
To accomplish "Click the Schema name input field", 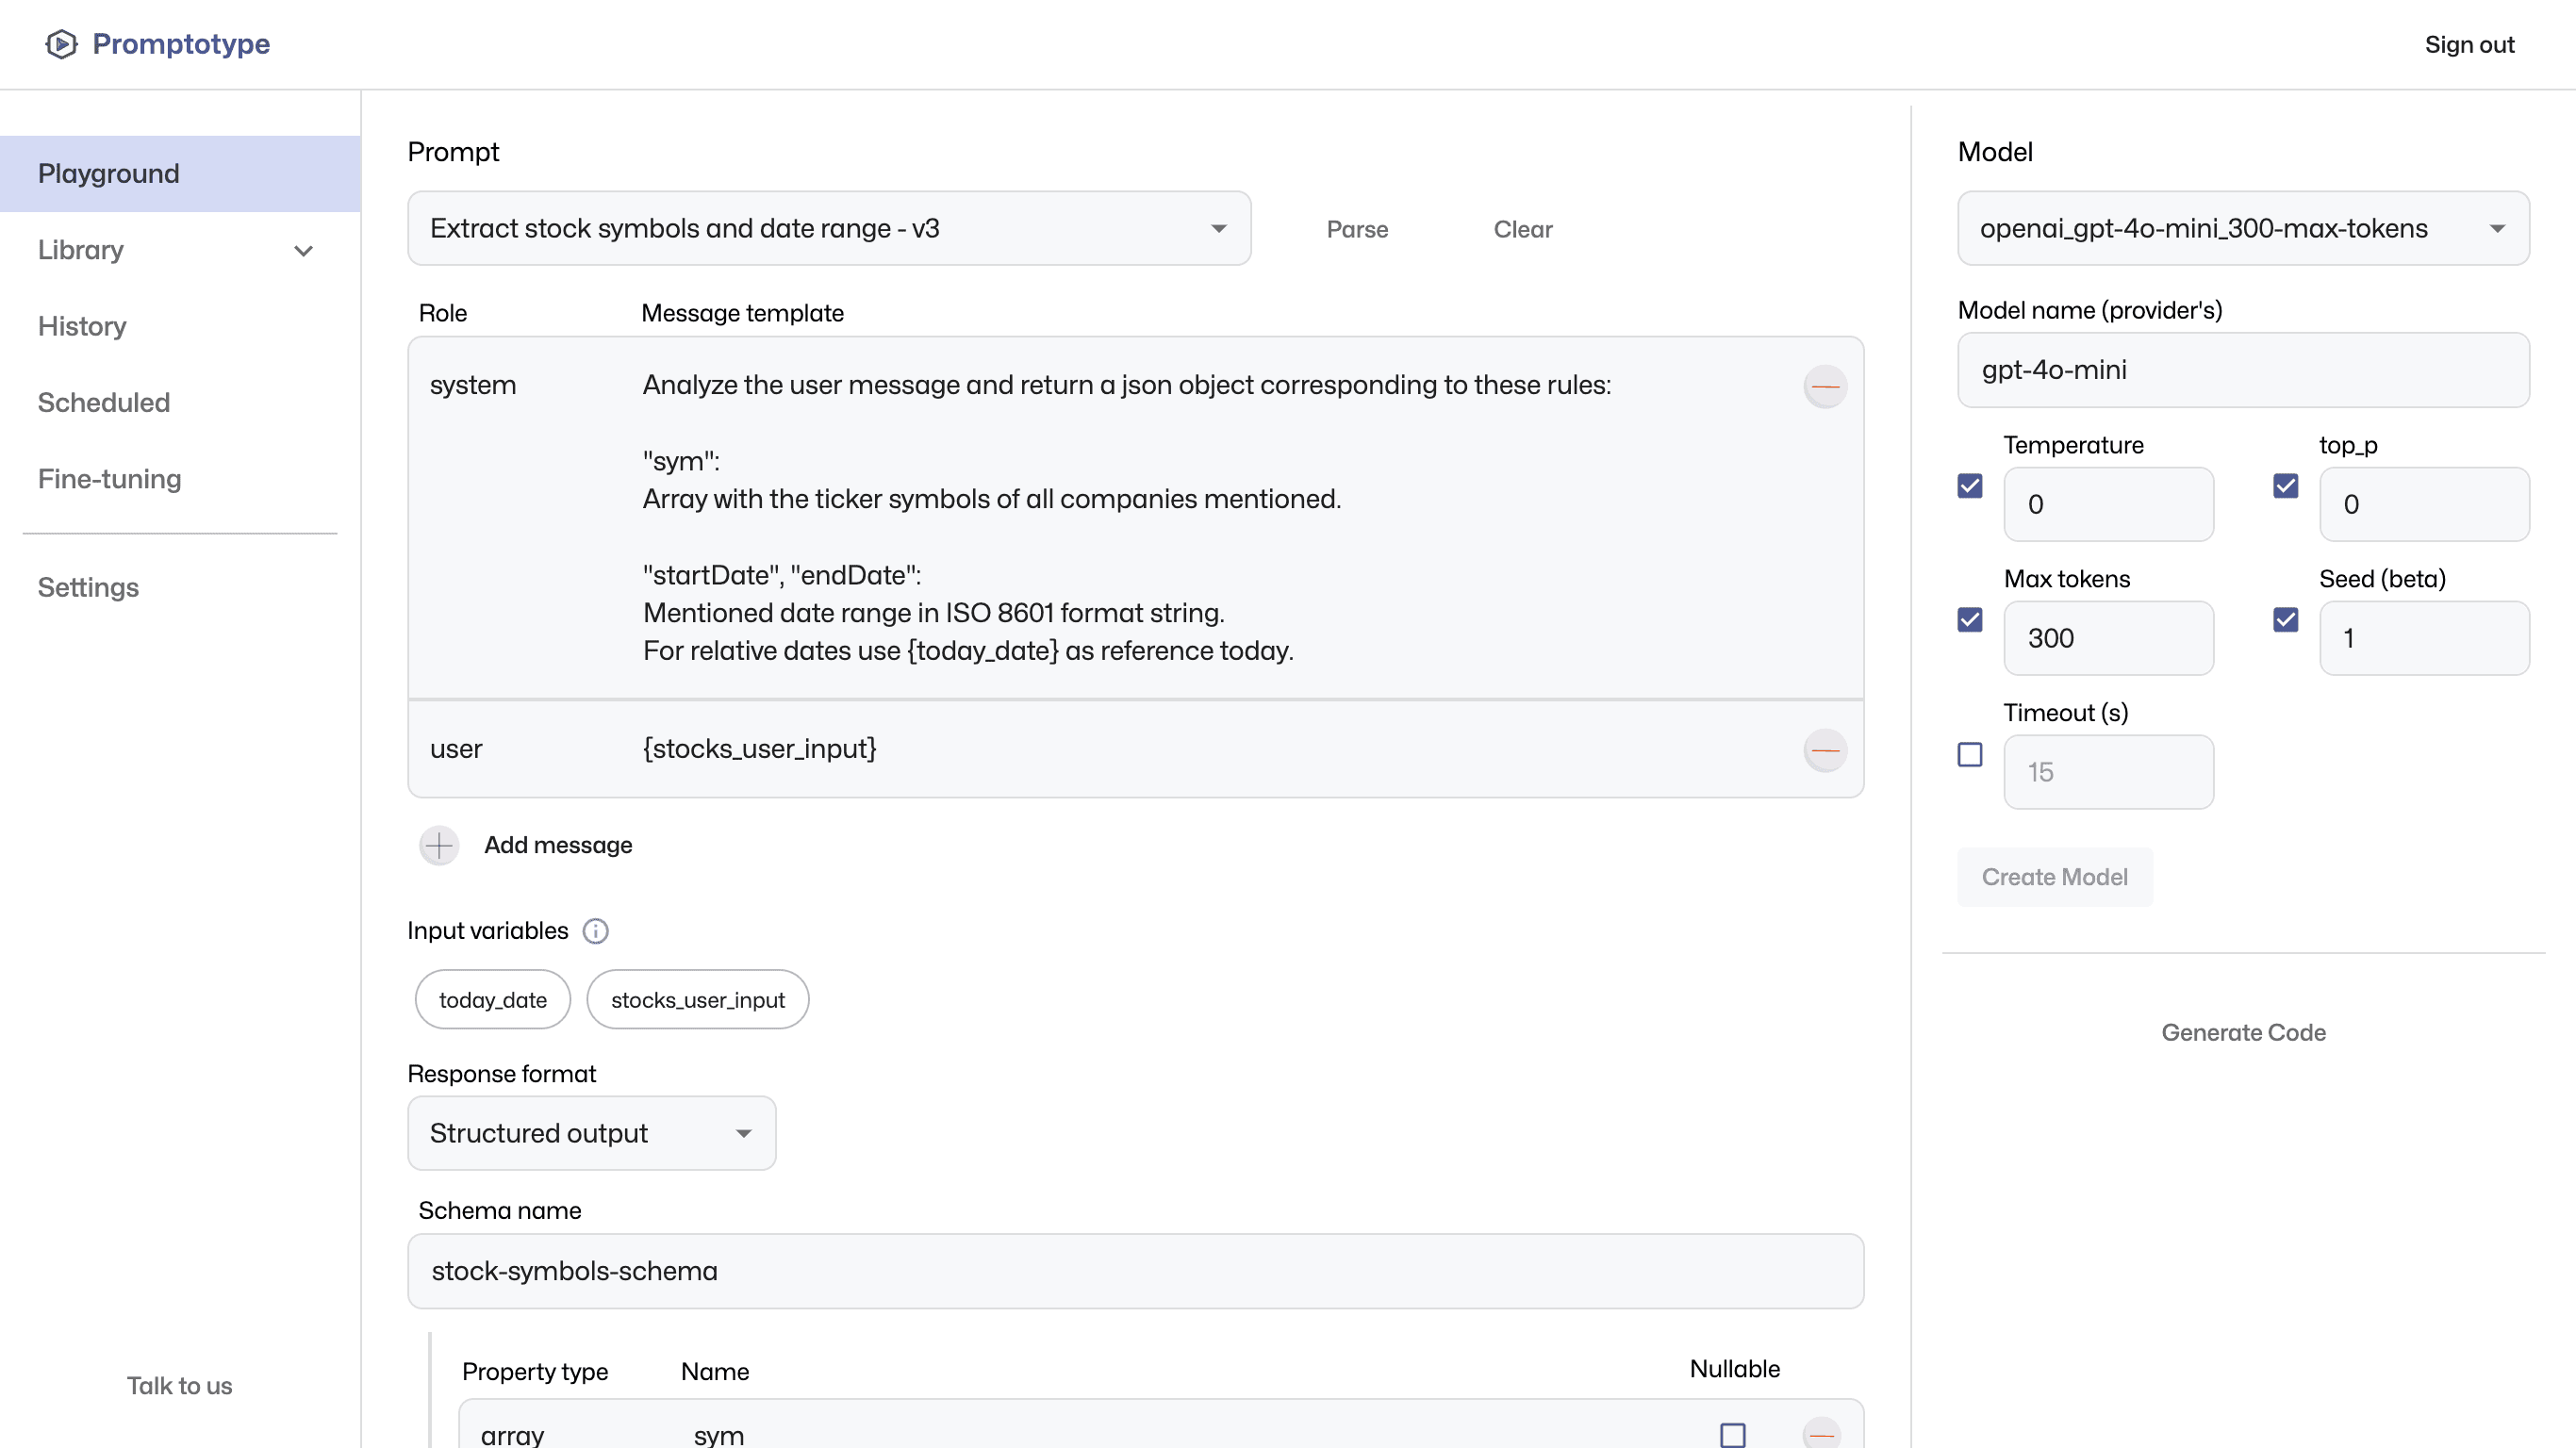I will tap(1135, 1272).
